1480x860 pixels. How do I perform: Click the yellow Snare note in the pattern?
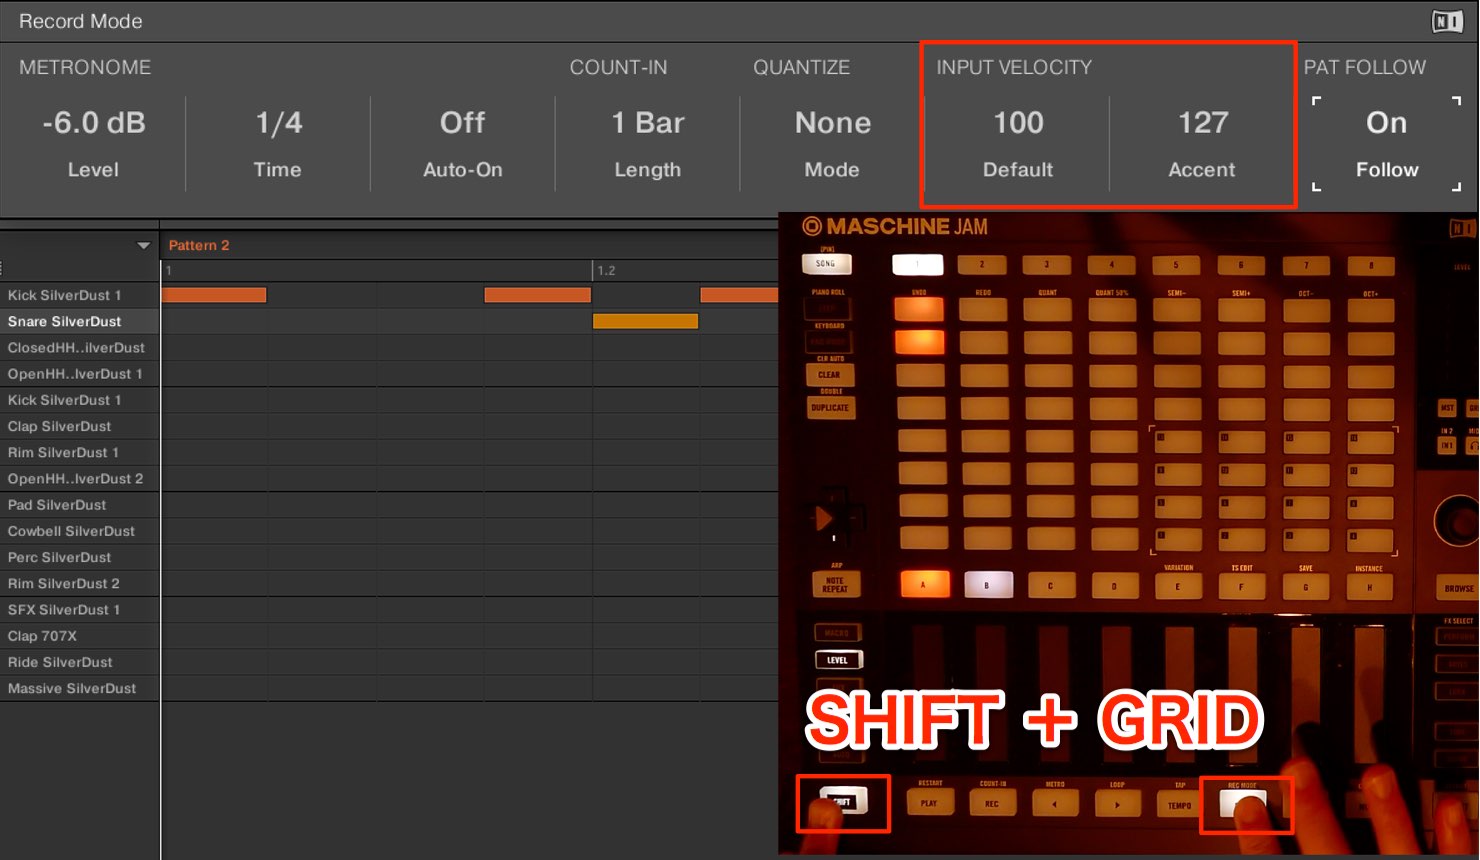click(x=645, y=321)
